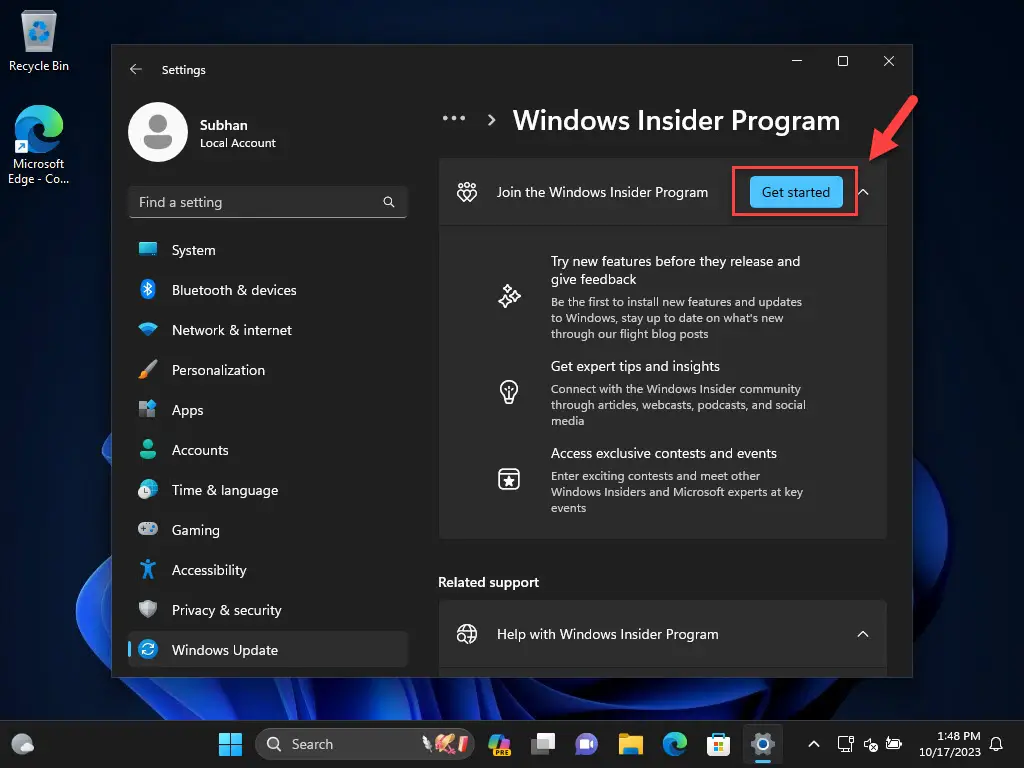Select Time & language in sidebar

[x=268, y=490]
